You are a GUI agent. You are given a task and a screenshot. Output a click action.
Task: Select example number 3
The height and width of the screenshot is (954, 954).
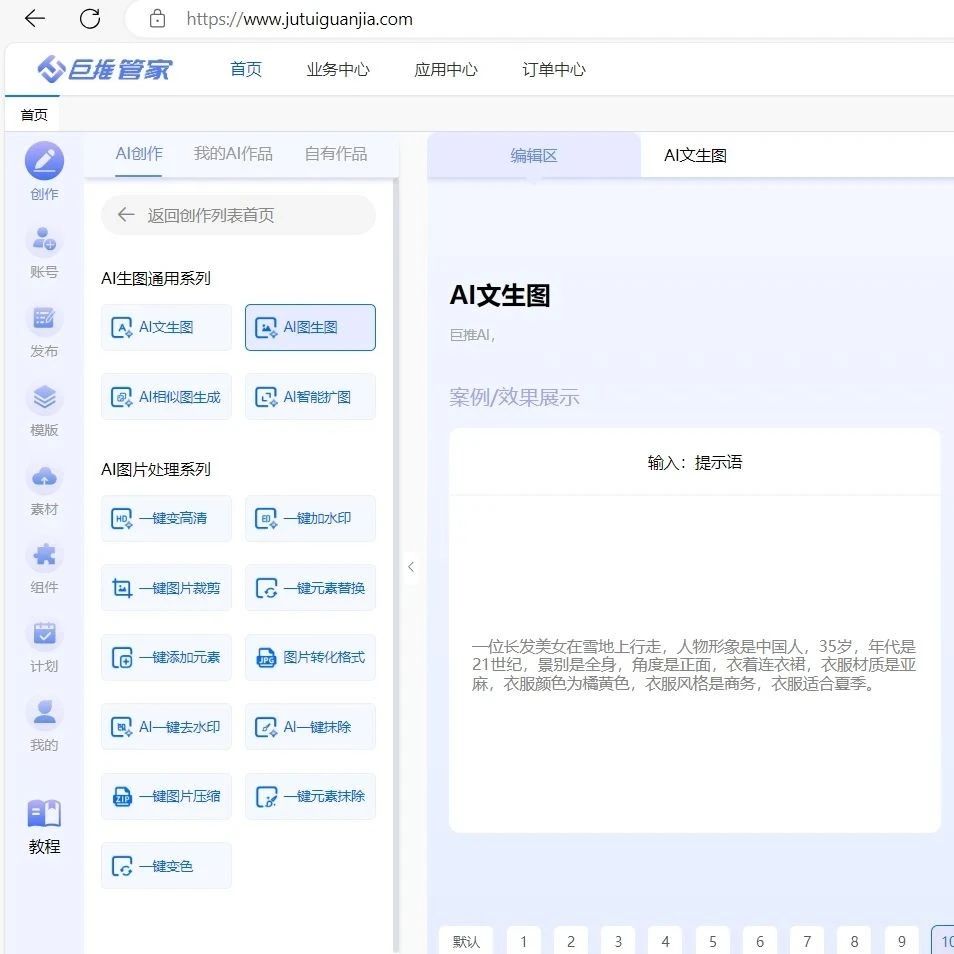(x=618, y=941)
